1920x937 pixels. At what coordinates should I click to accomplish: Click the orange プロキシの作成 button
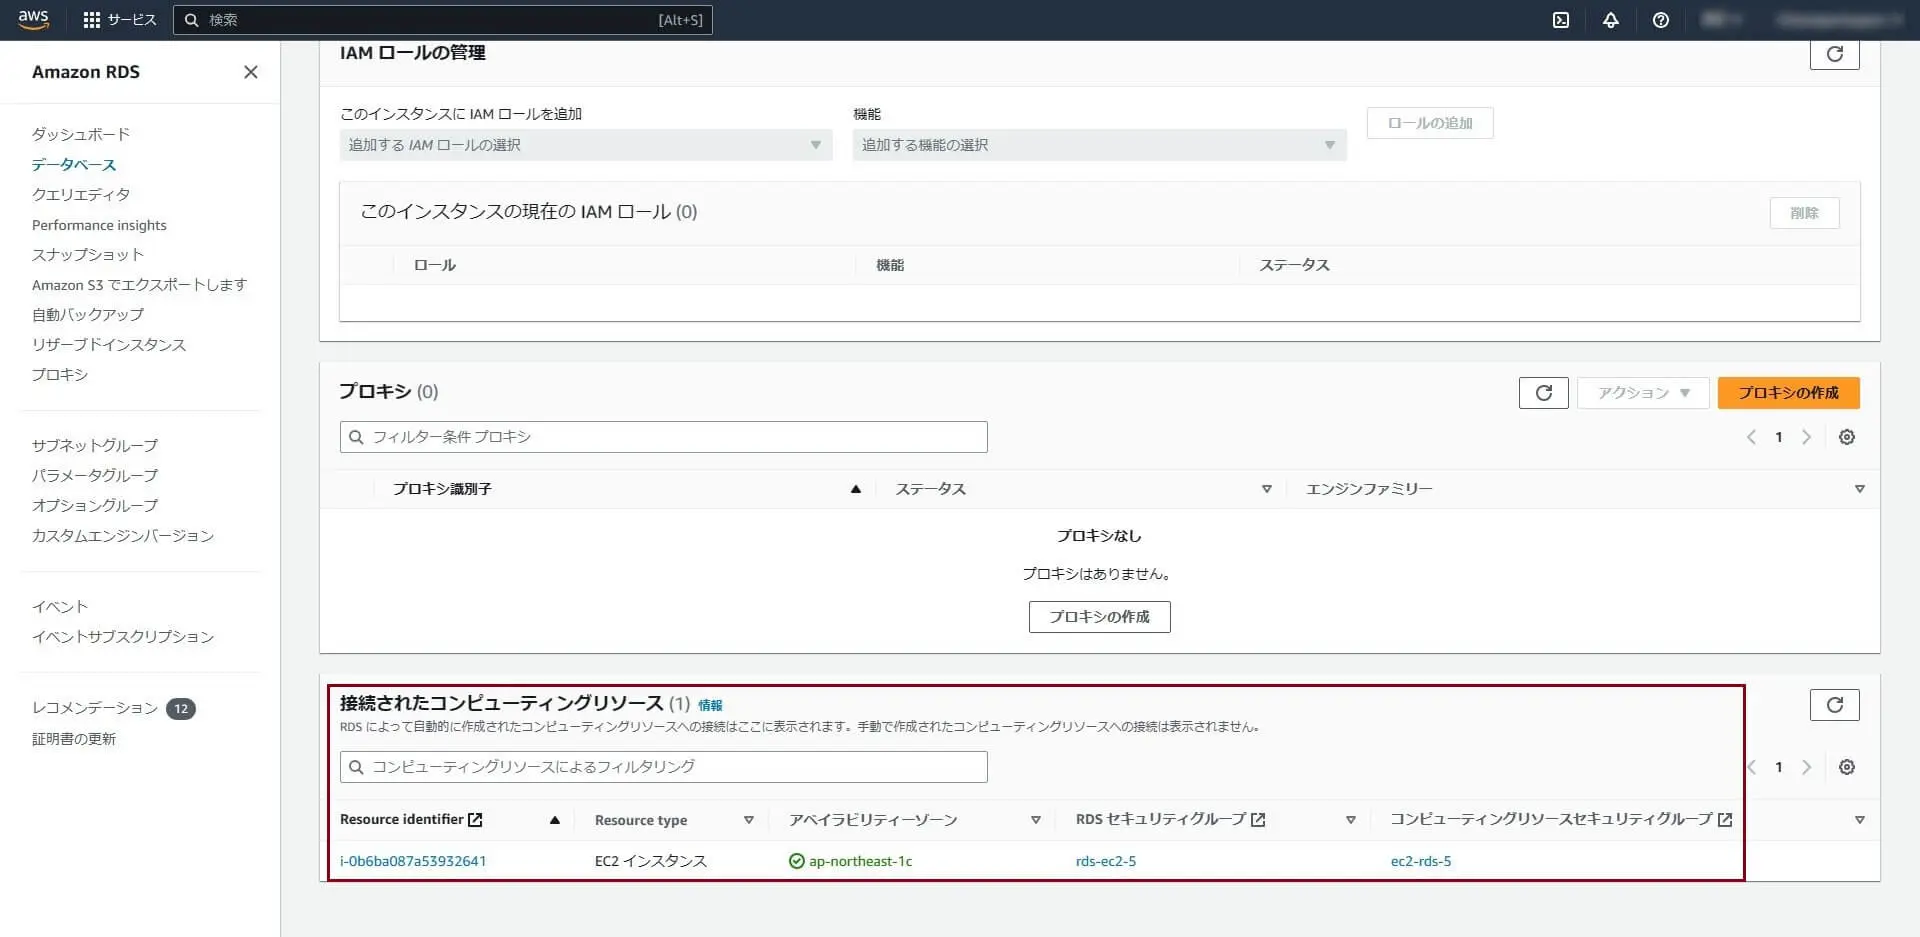tap(1788, 393)
